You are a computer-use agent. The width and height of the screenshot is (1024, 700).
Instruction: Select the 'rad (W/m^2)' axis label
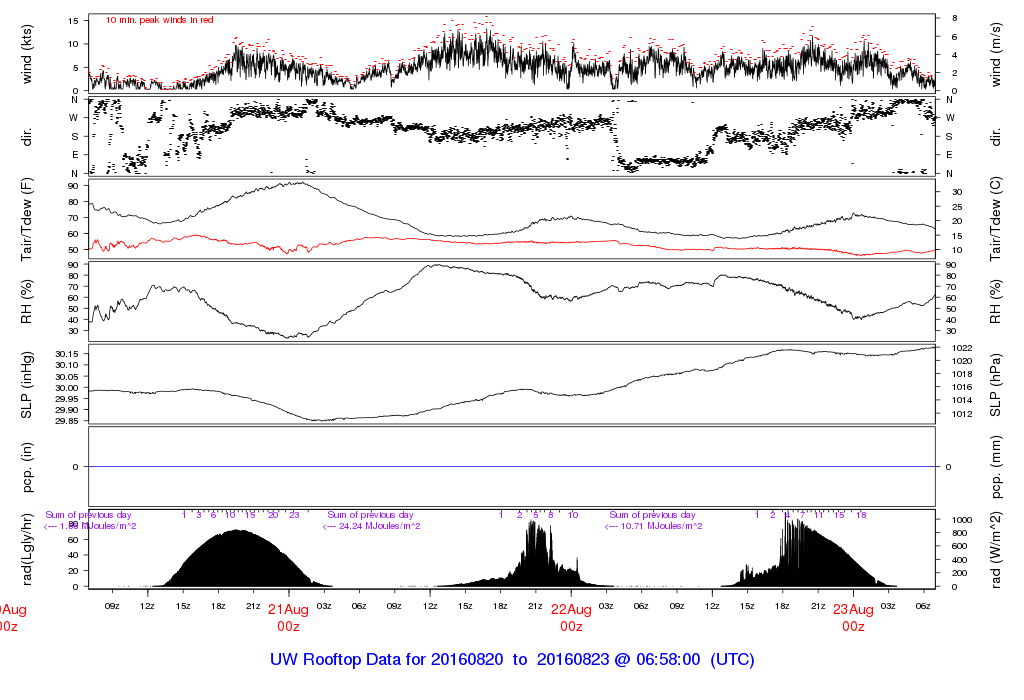pos(995,549)
